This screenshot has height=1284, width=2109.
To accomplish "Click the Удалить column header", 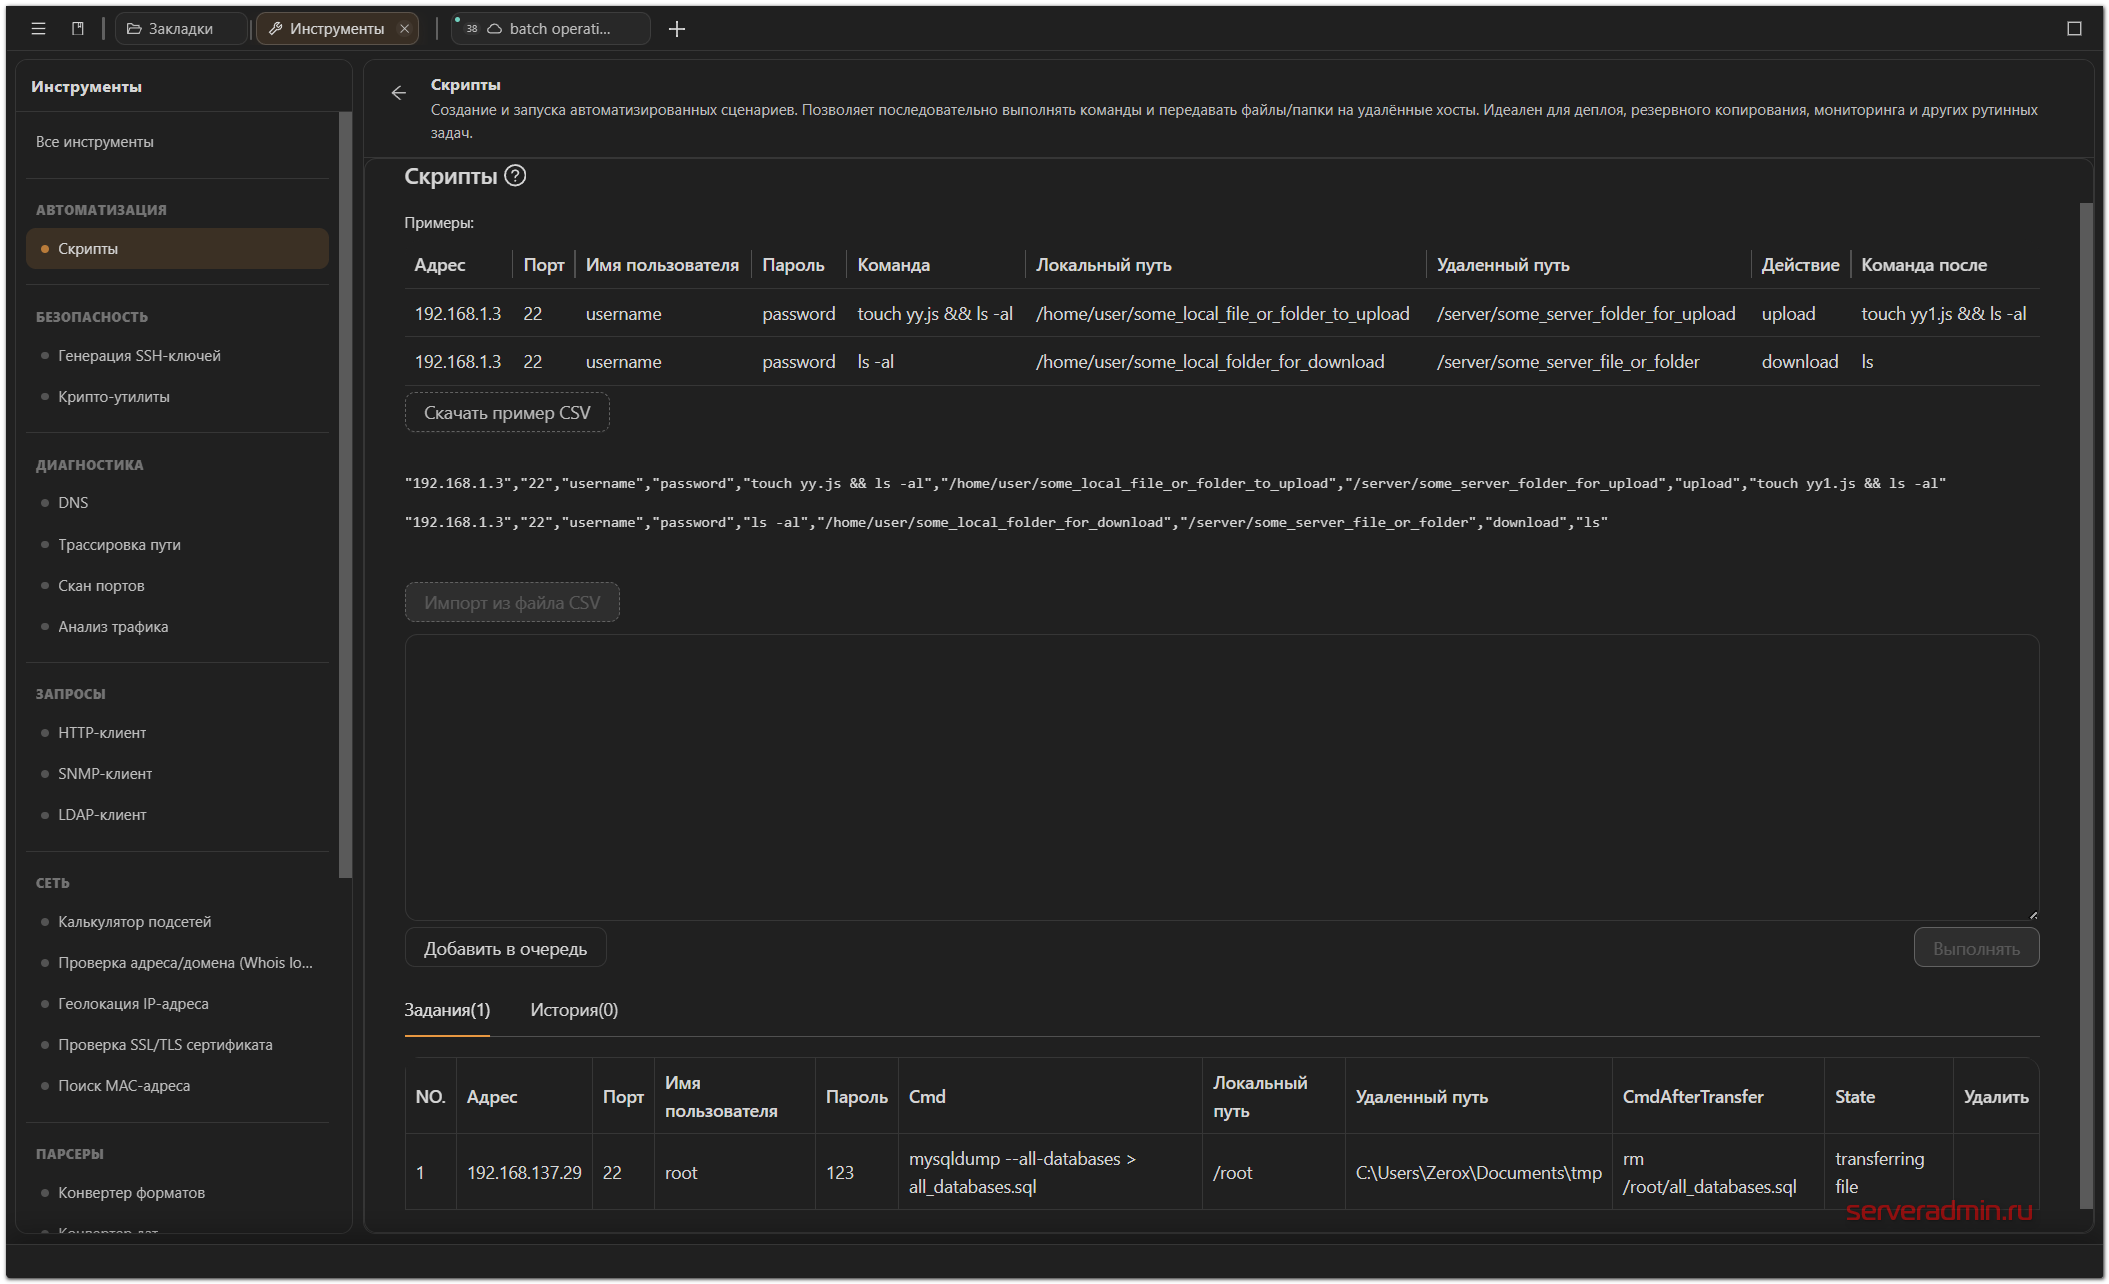I will click(1996, 1097).
